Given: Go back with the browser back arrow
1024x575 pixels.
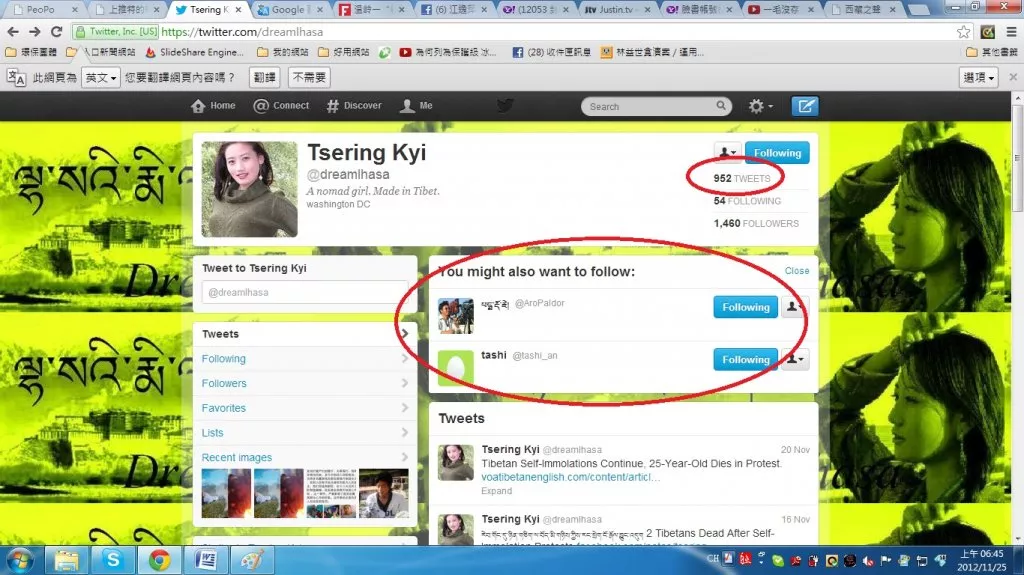Looking at the screenshot, I should point(12,31).
